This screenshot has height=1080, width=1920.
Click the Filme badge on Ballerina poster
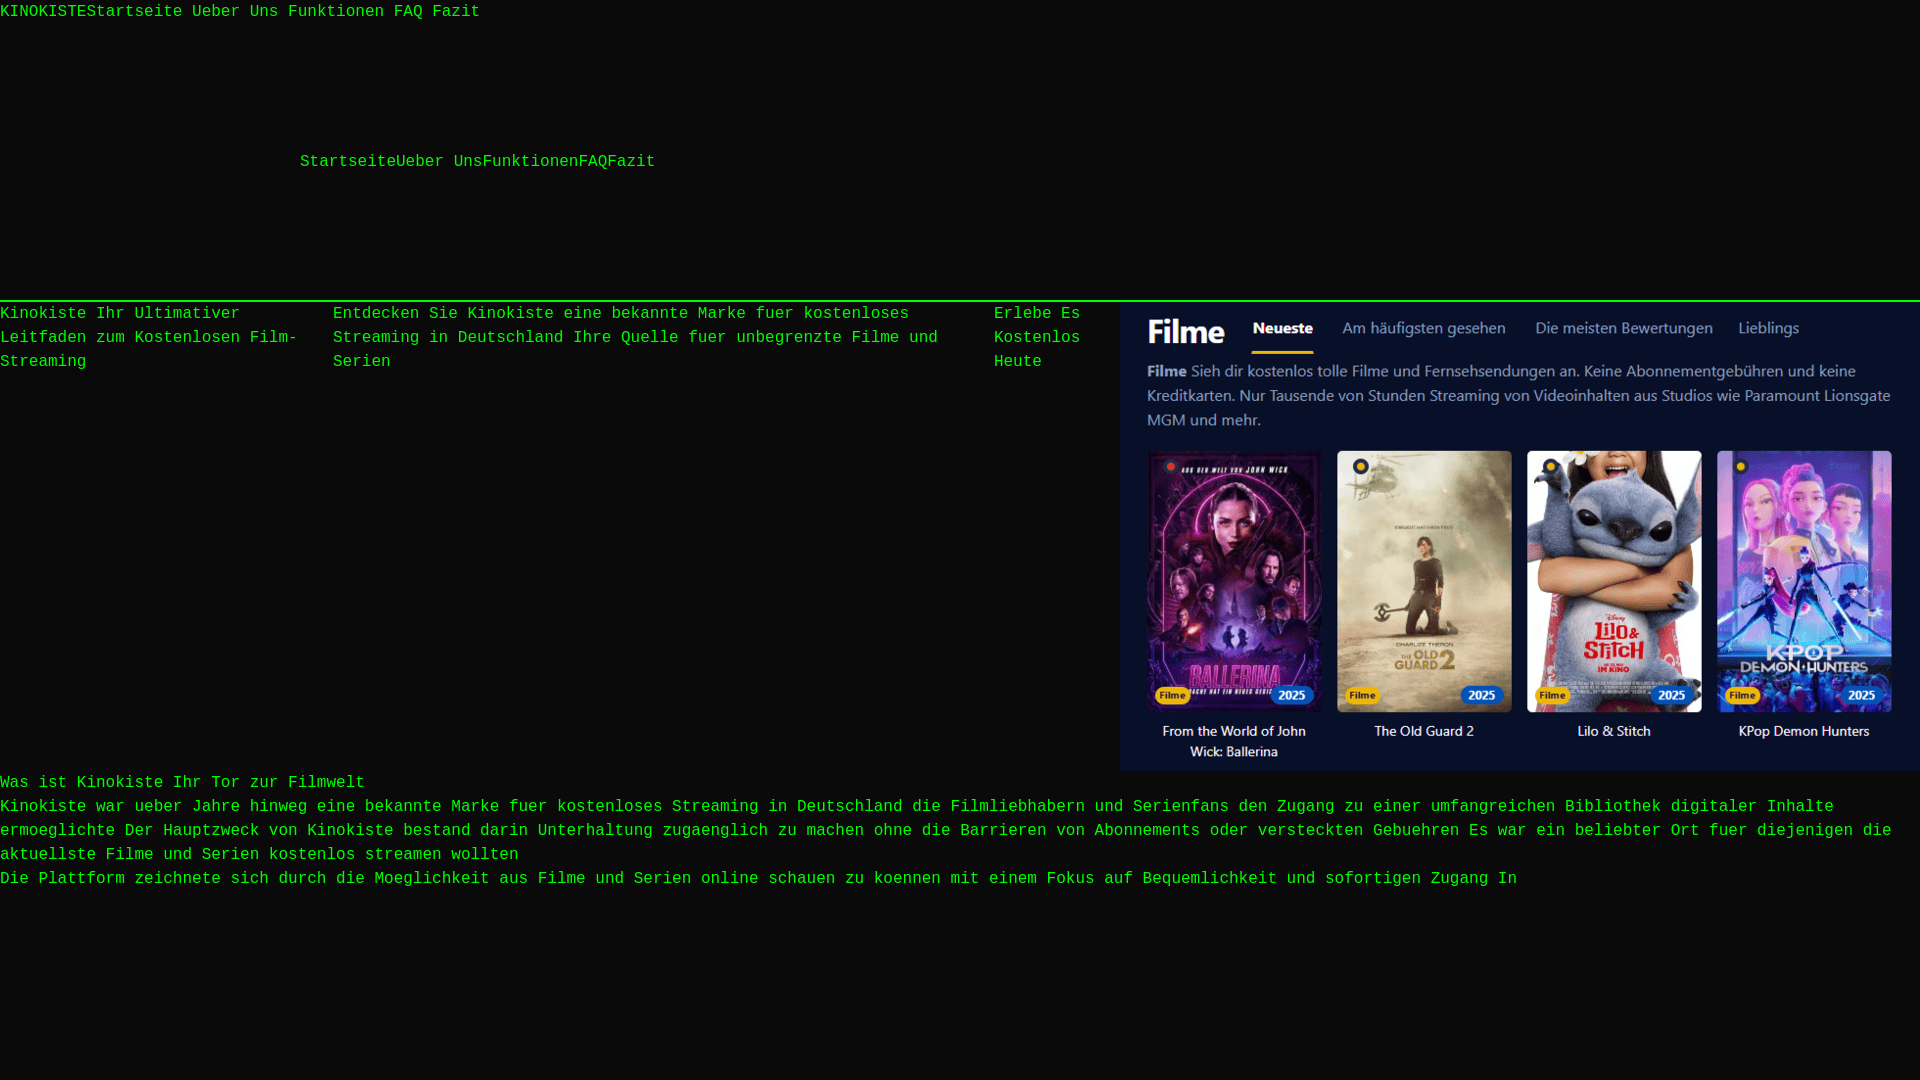(1172, 696)
